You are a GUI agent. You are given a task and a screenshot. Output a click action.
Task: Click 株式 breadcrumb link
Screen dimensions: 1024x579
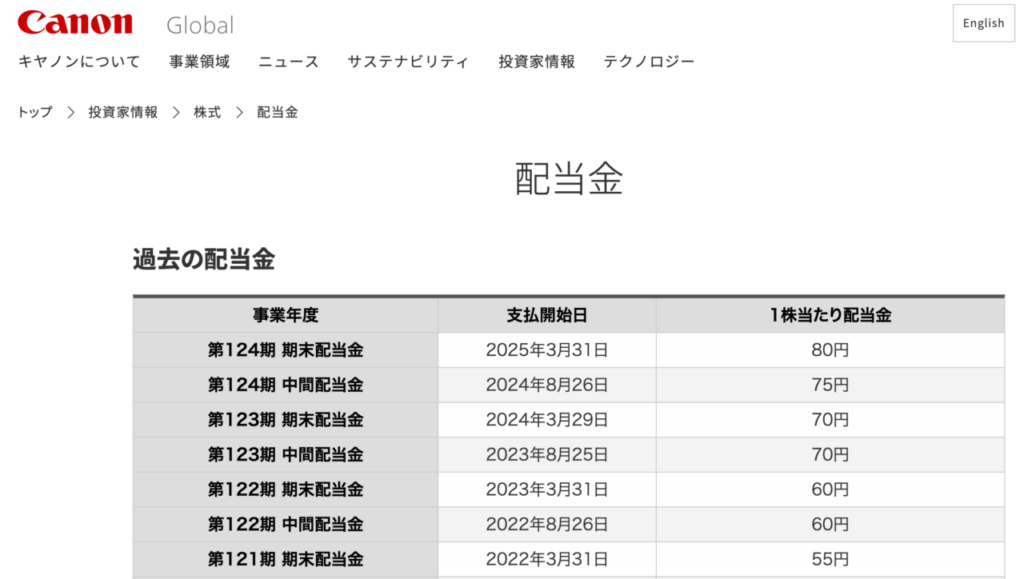click(x=207, y=112)
